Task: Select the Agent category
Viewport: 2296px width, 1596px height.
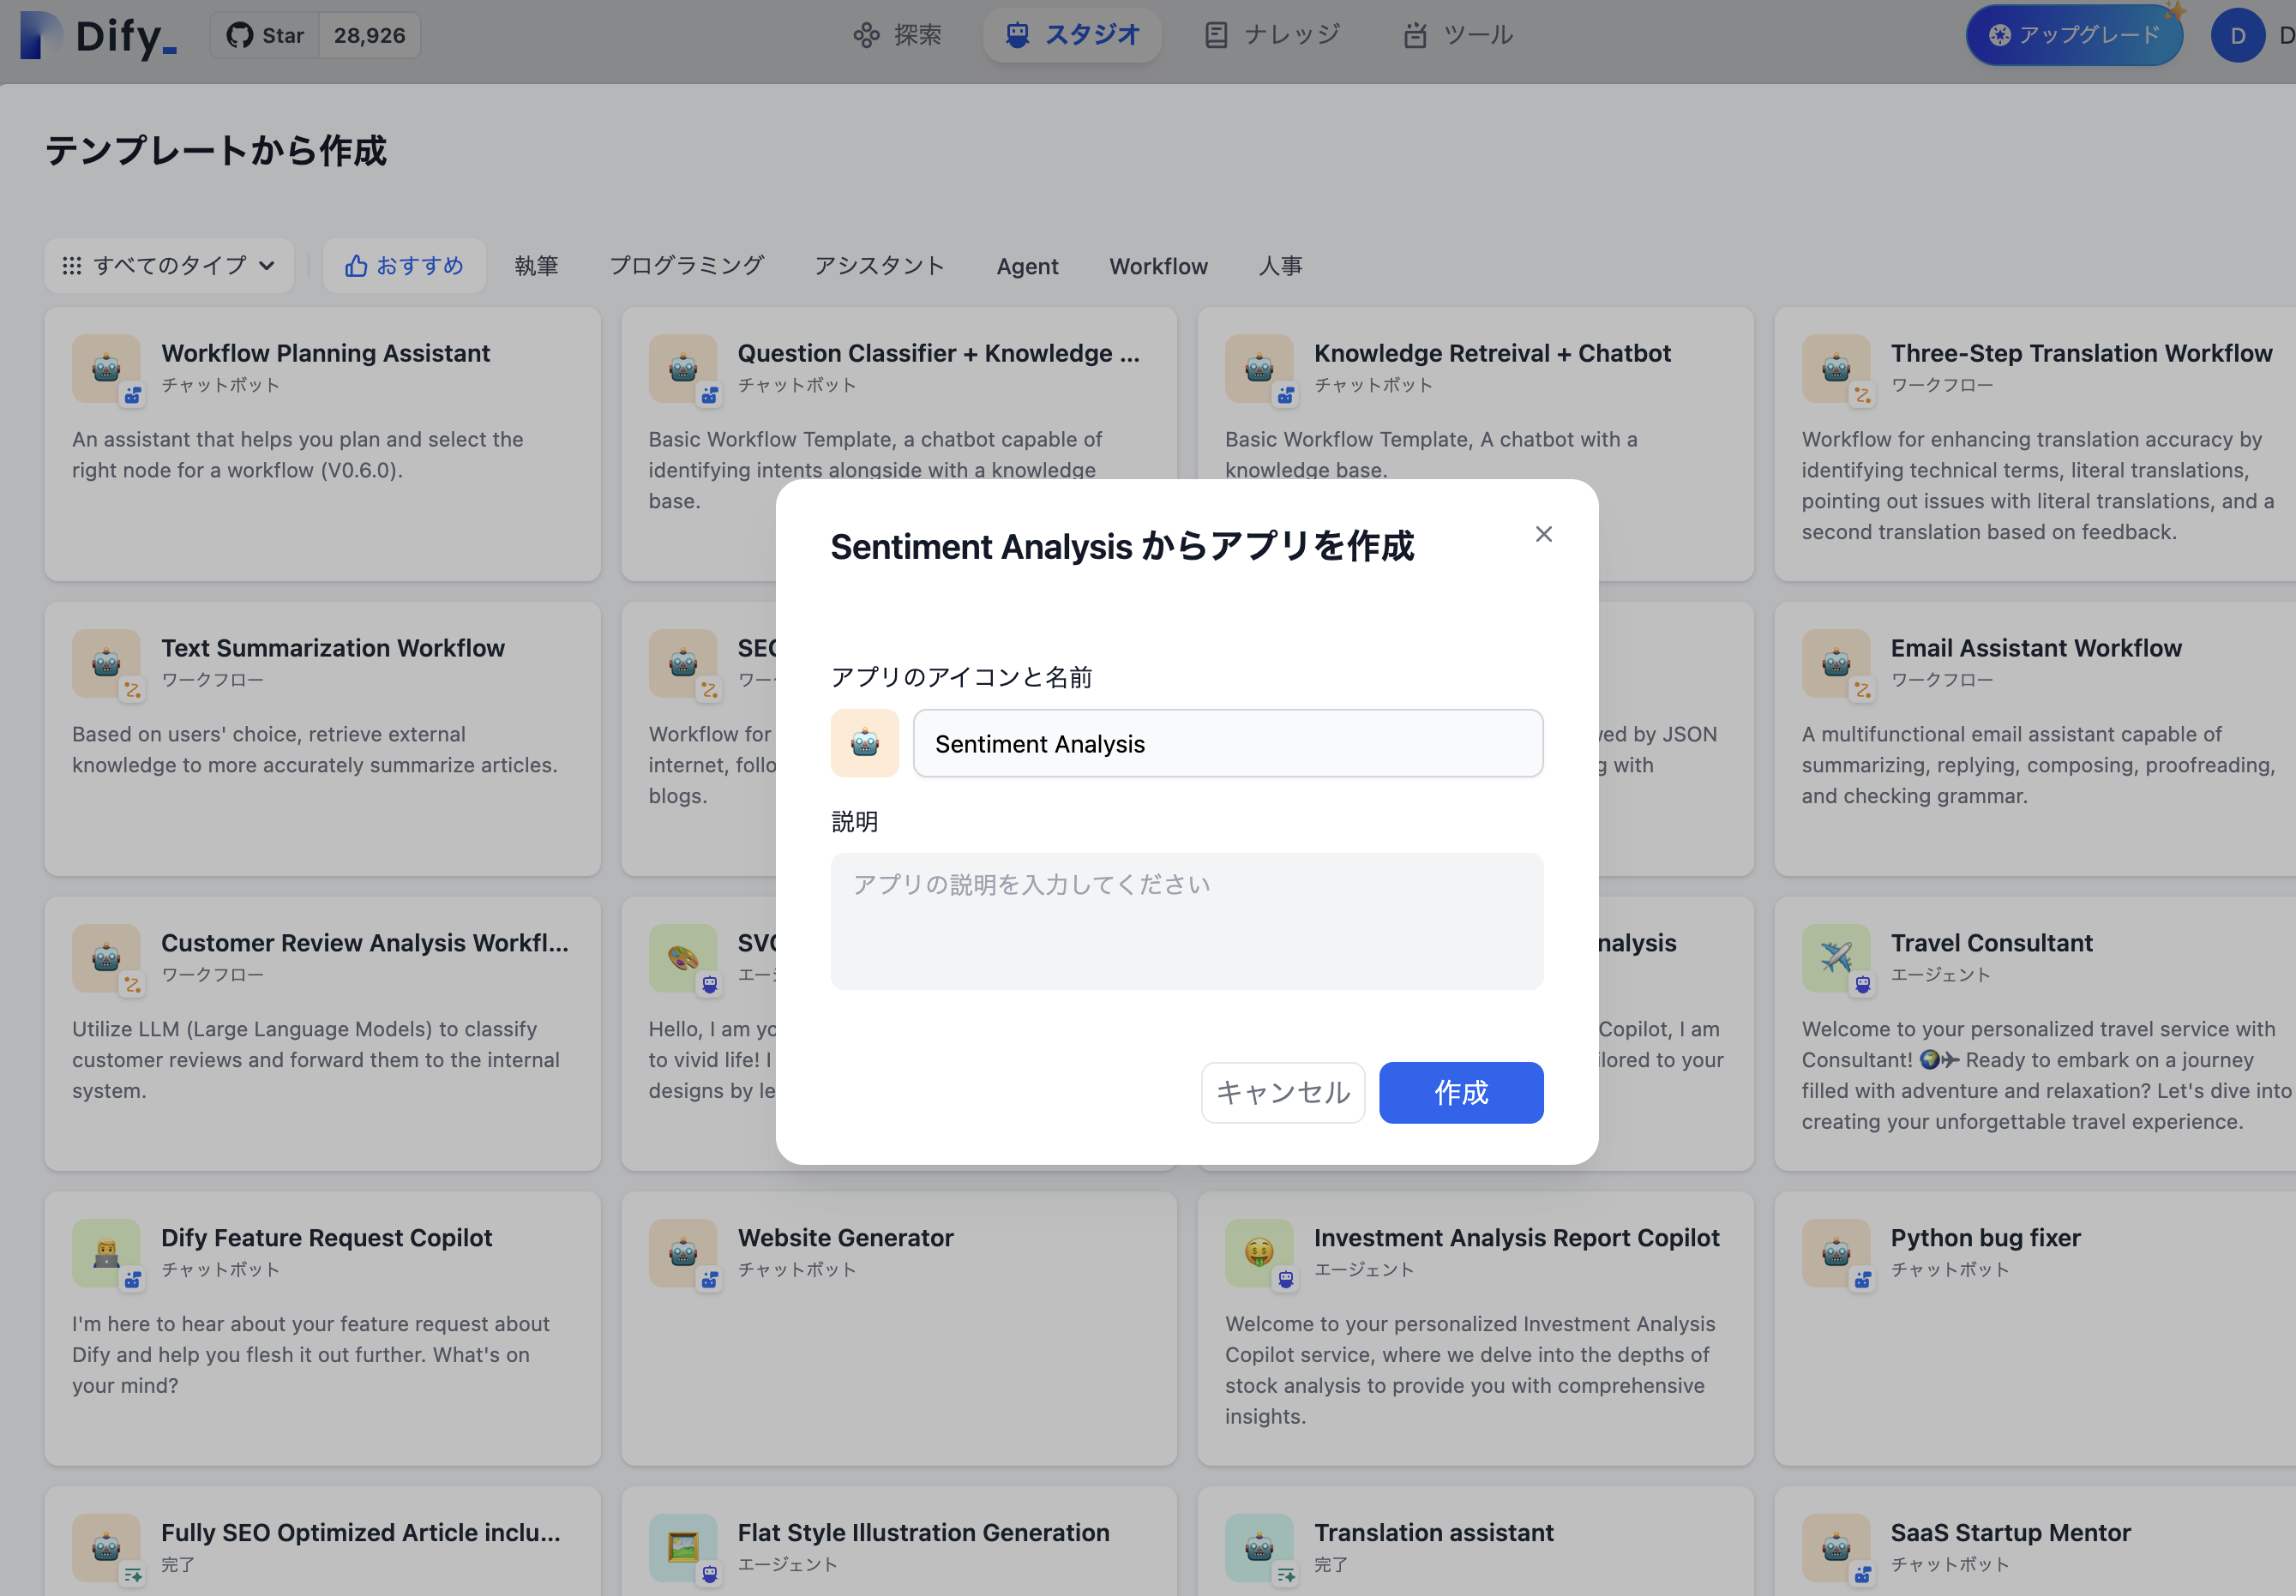Action: pyautogui.click(x=1027, y=266)
